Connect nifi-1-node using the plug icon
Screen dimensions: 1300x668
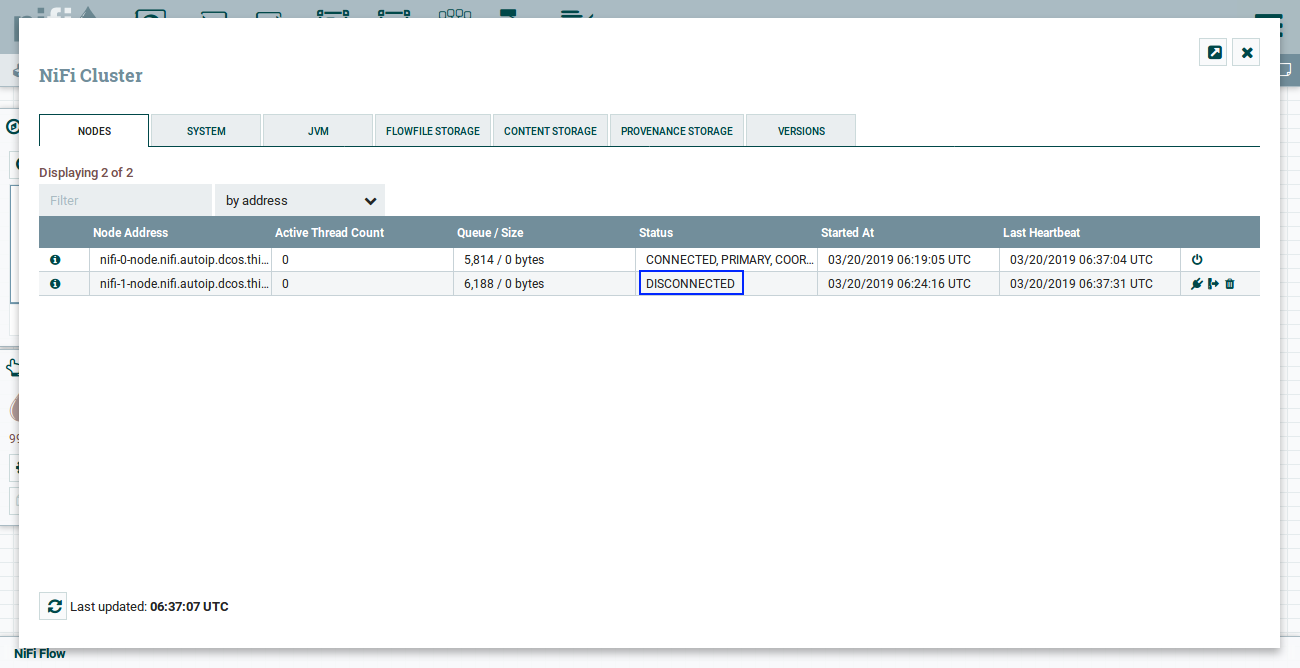[1197, 284]
